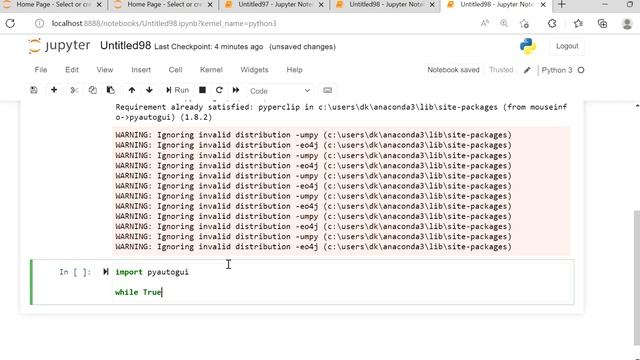The image size is (640, 360).
Task: Click the Python 3 kernel name
Action: coord(557,70)
